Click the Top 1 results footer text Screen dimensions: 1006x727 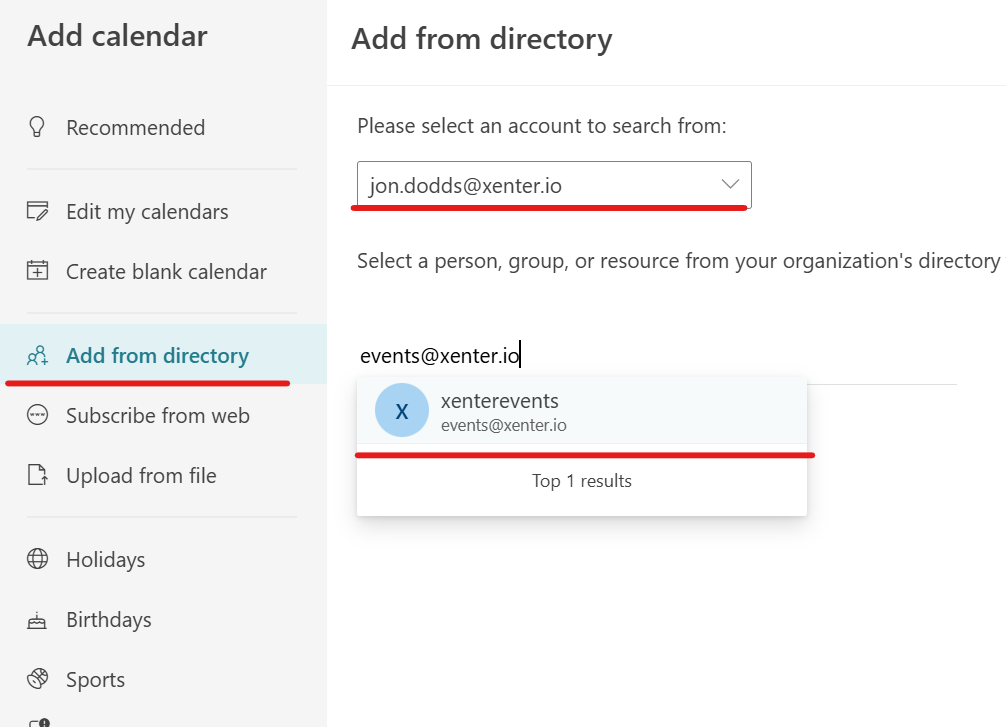click(581, 481)
